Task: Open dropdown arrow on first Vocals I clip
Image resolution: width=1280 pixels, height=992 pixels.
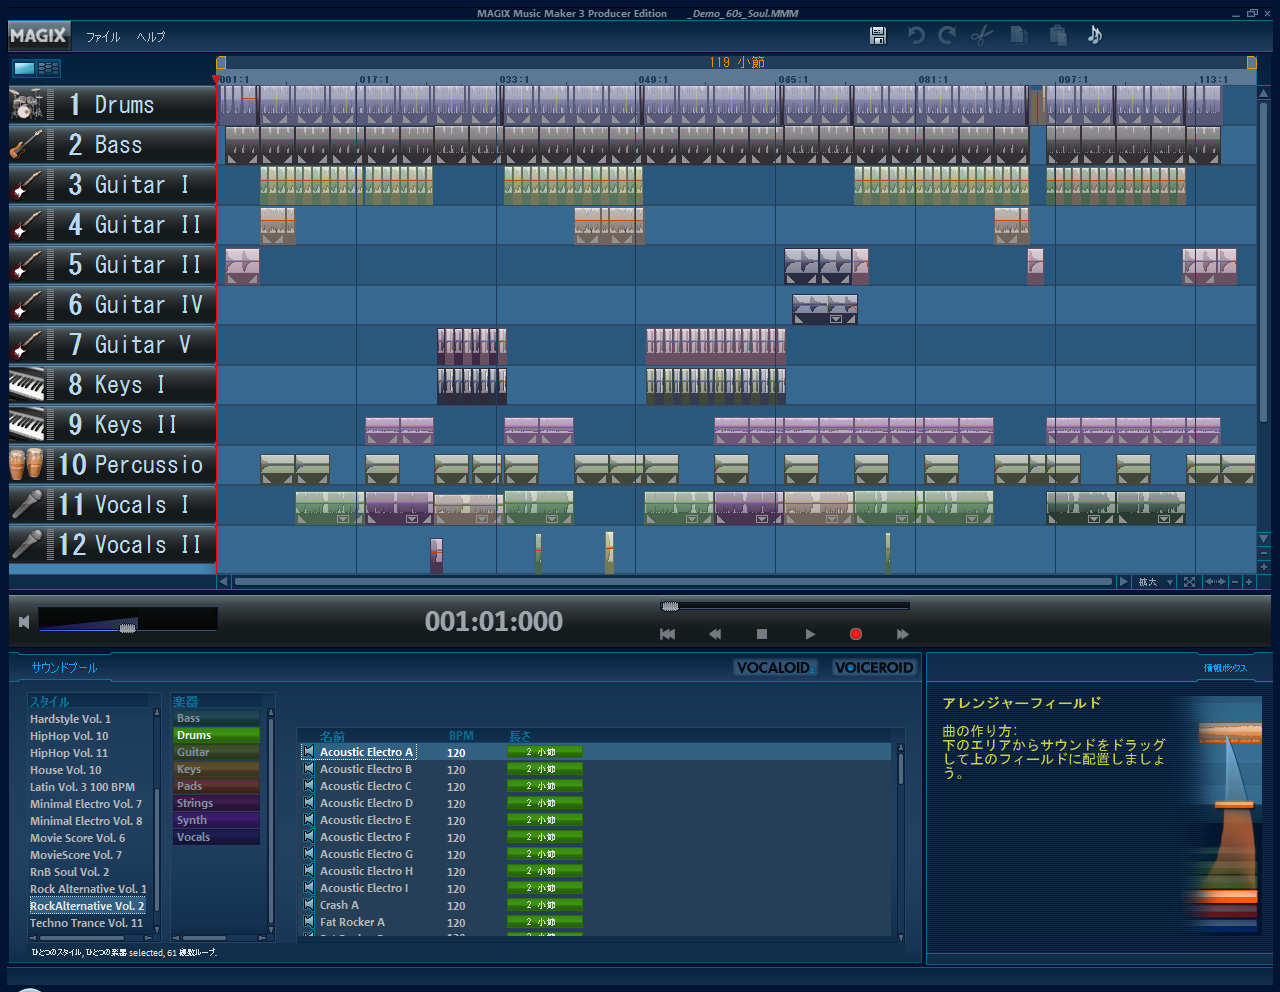Action: [x=343, y=519]
